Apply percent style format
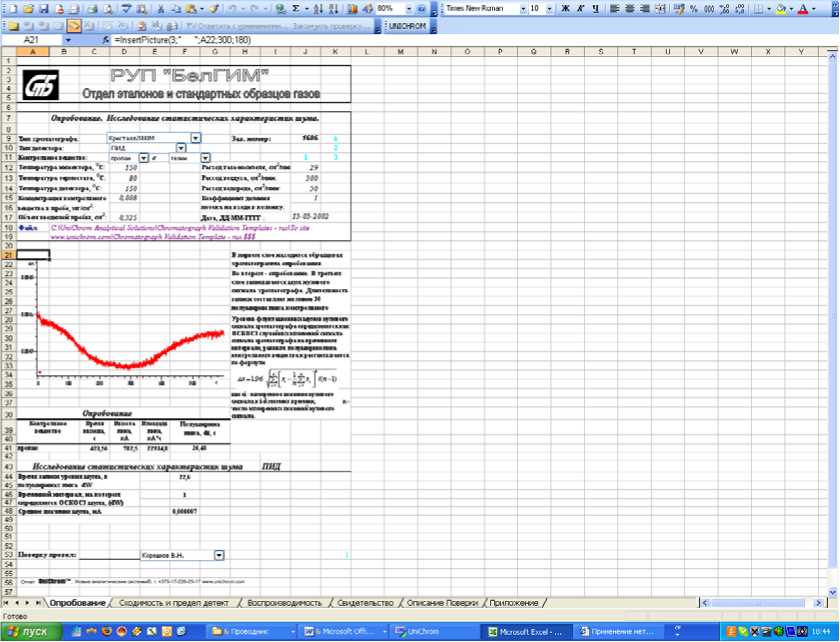The height and width of the screenshot is (642, 840). click(694, 9)
